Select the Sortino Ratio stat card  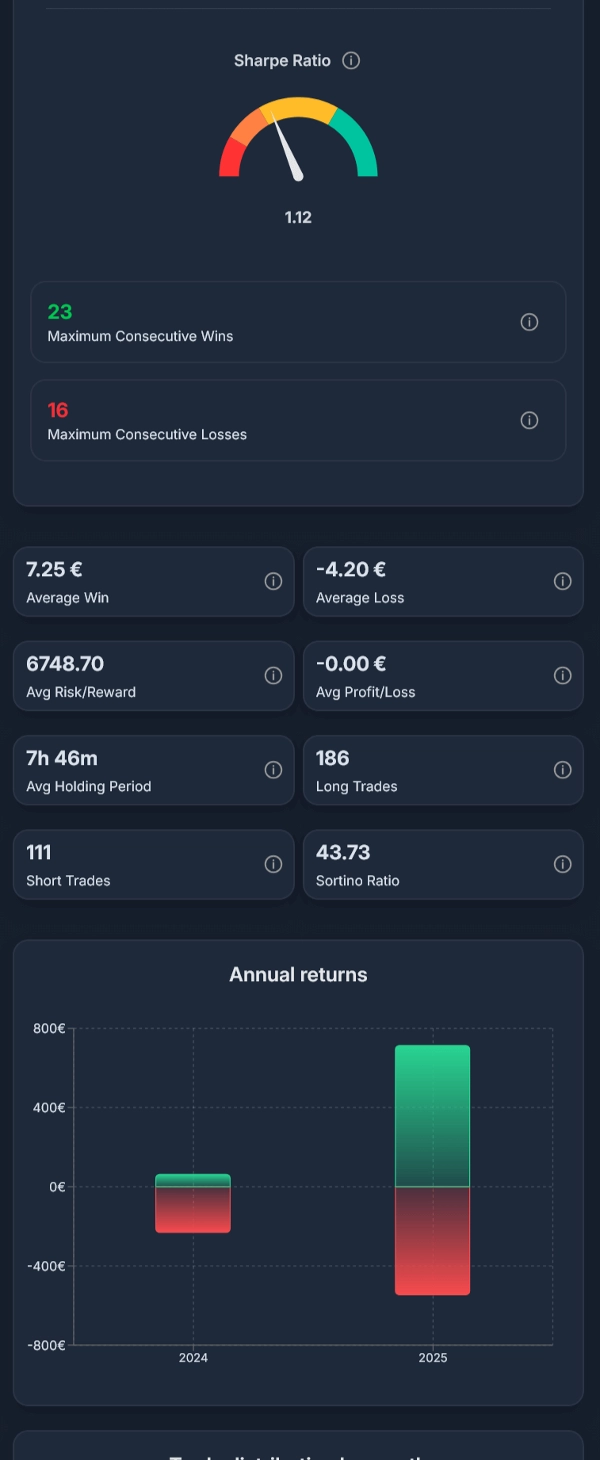[x=443, y=864]
